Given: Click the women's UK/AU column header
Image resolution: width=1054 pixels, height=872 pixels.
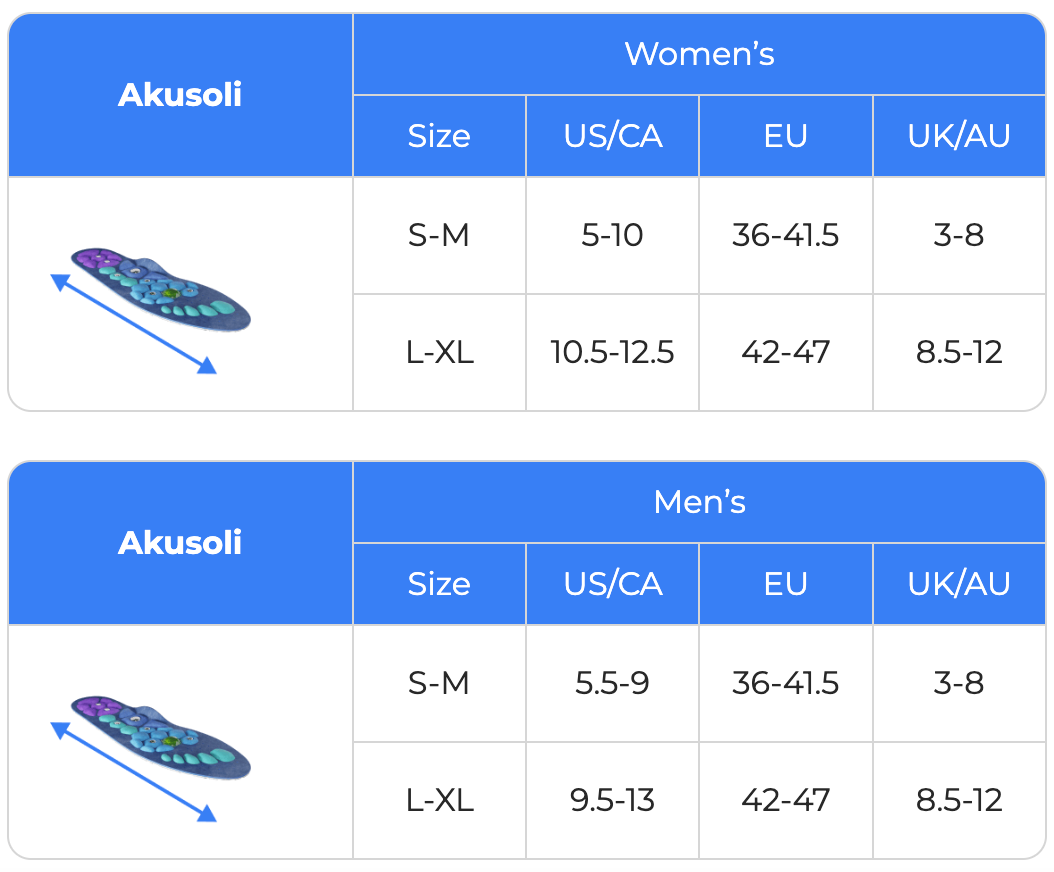Looking at the screenshot, I should (959, 136).
